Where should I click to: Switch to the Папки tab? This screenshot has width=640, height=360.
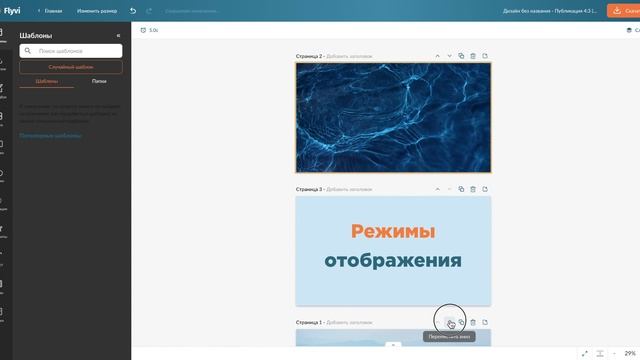point(99,81)
